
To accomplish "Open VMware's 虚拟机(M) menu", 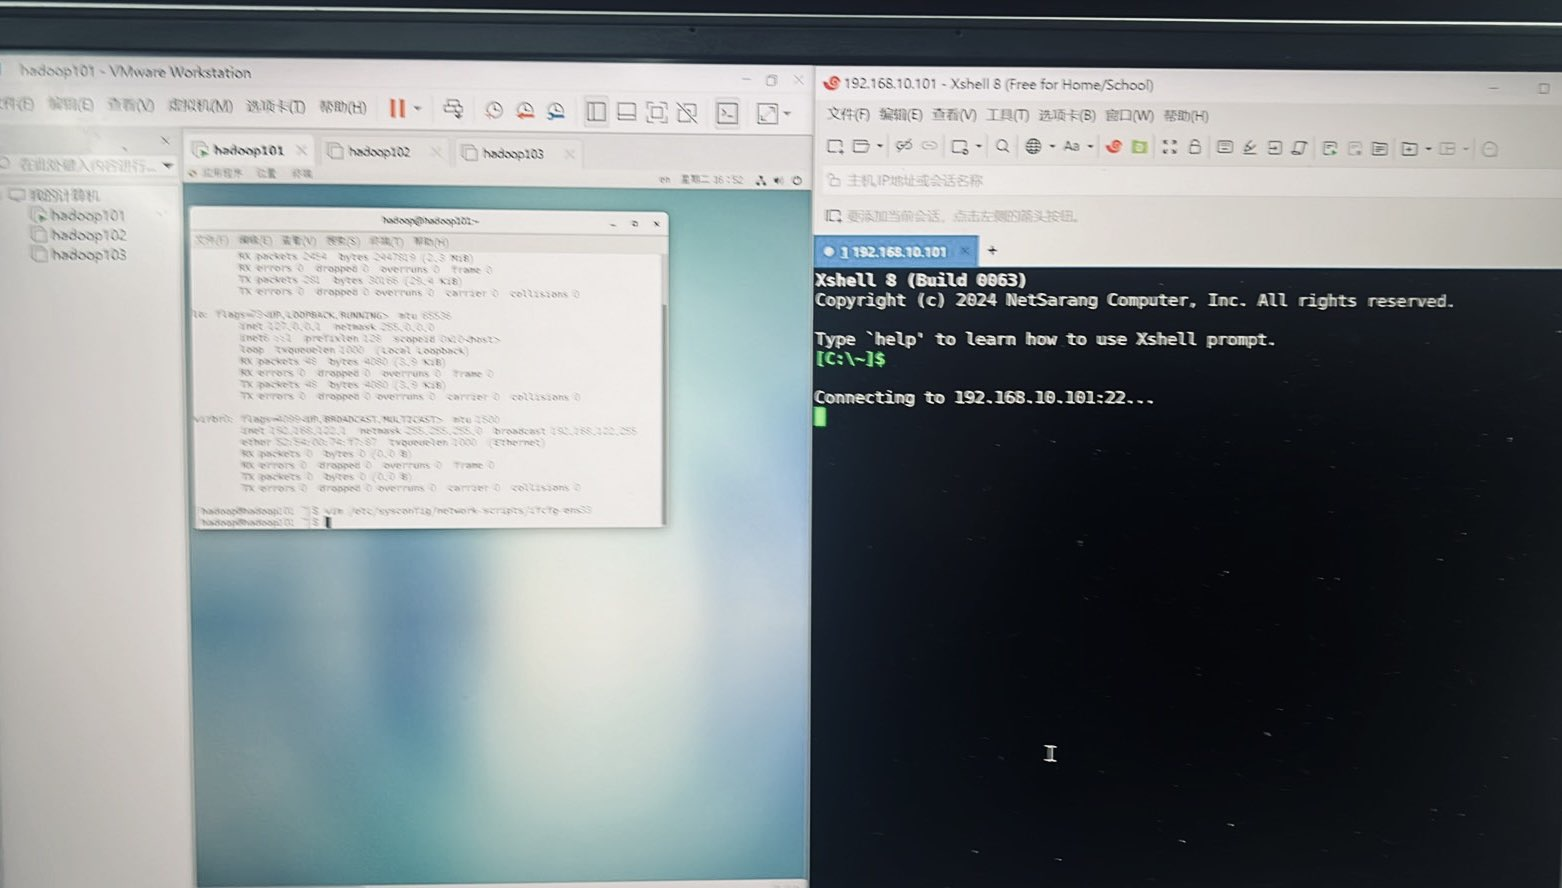I will click(200, 106).
